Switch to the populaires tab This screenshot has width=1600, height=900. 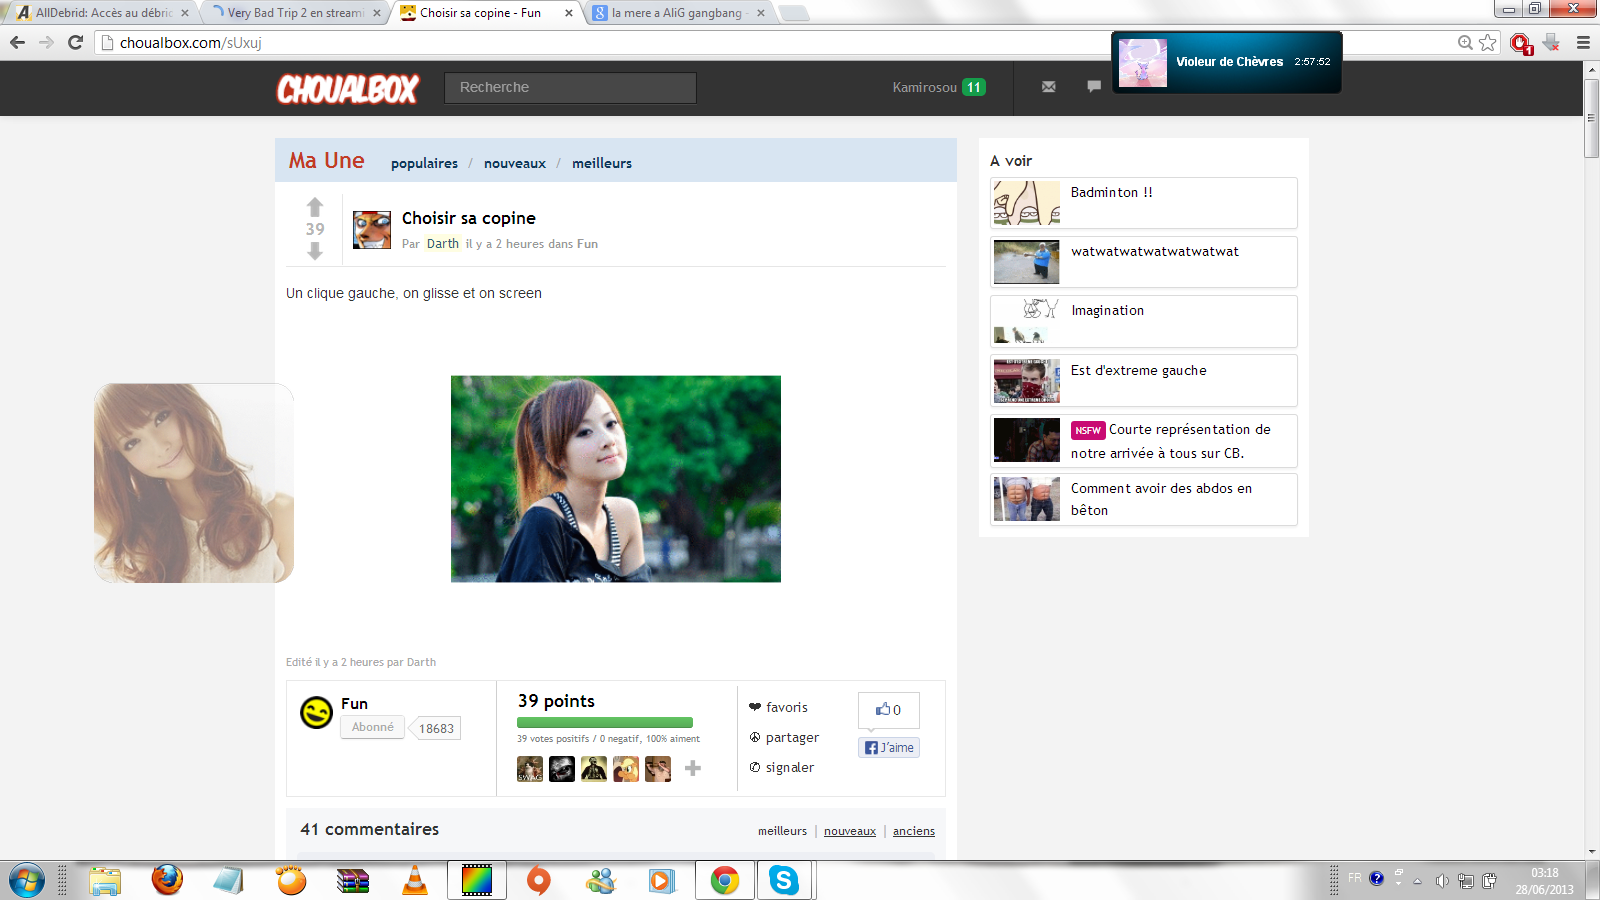click(x=424, y=163)
